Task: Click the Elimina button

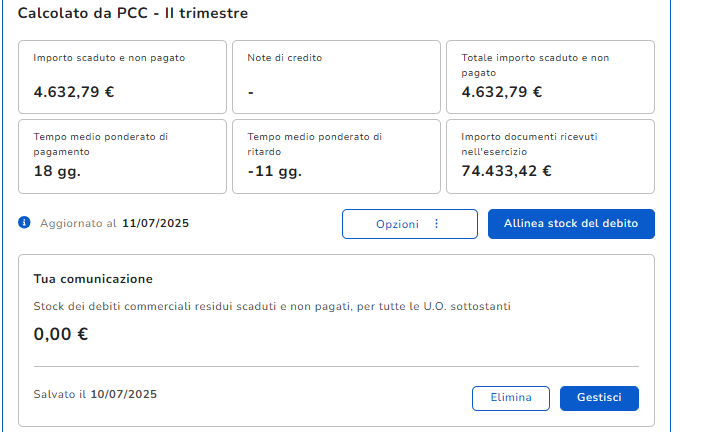Action: [x=510, y=398]
